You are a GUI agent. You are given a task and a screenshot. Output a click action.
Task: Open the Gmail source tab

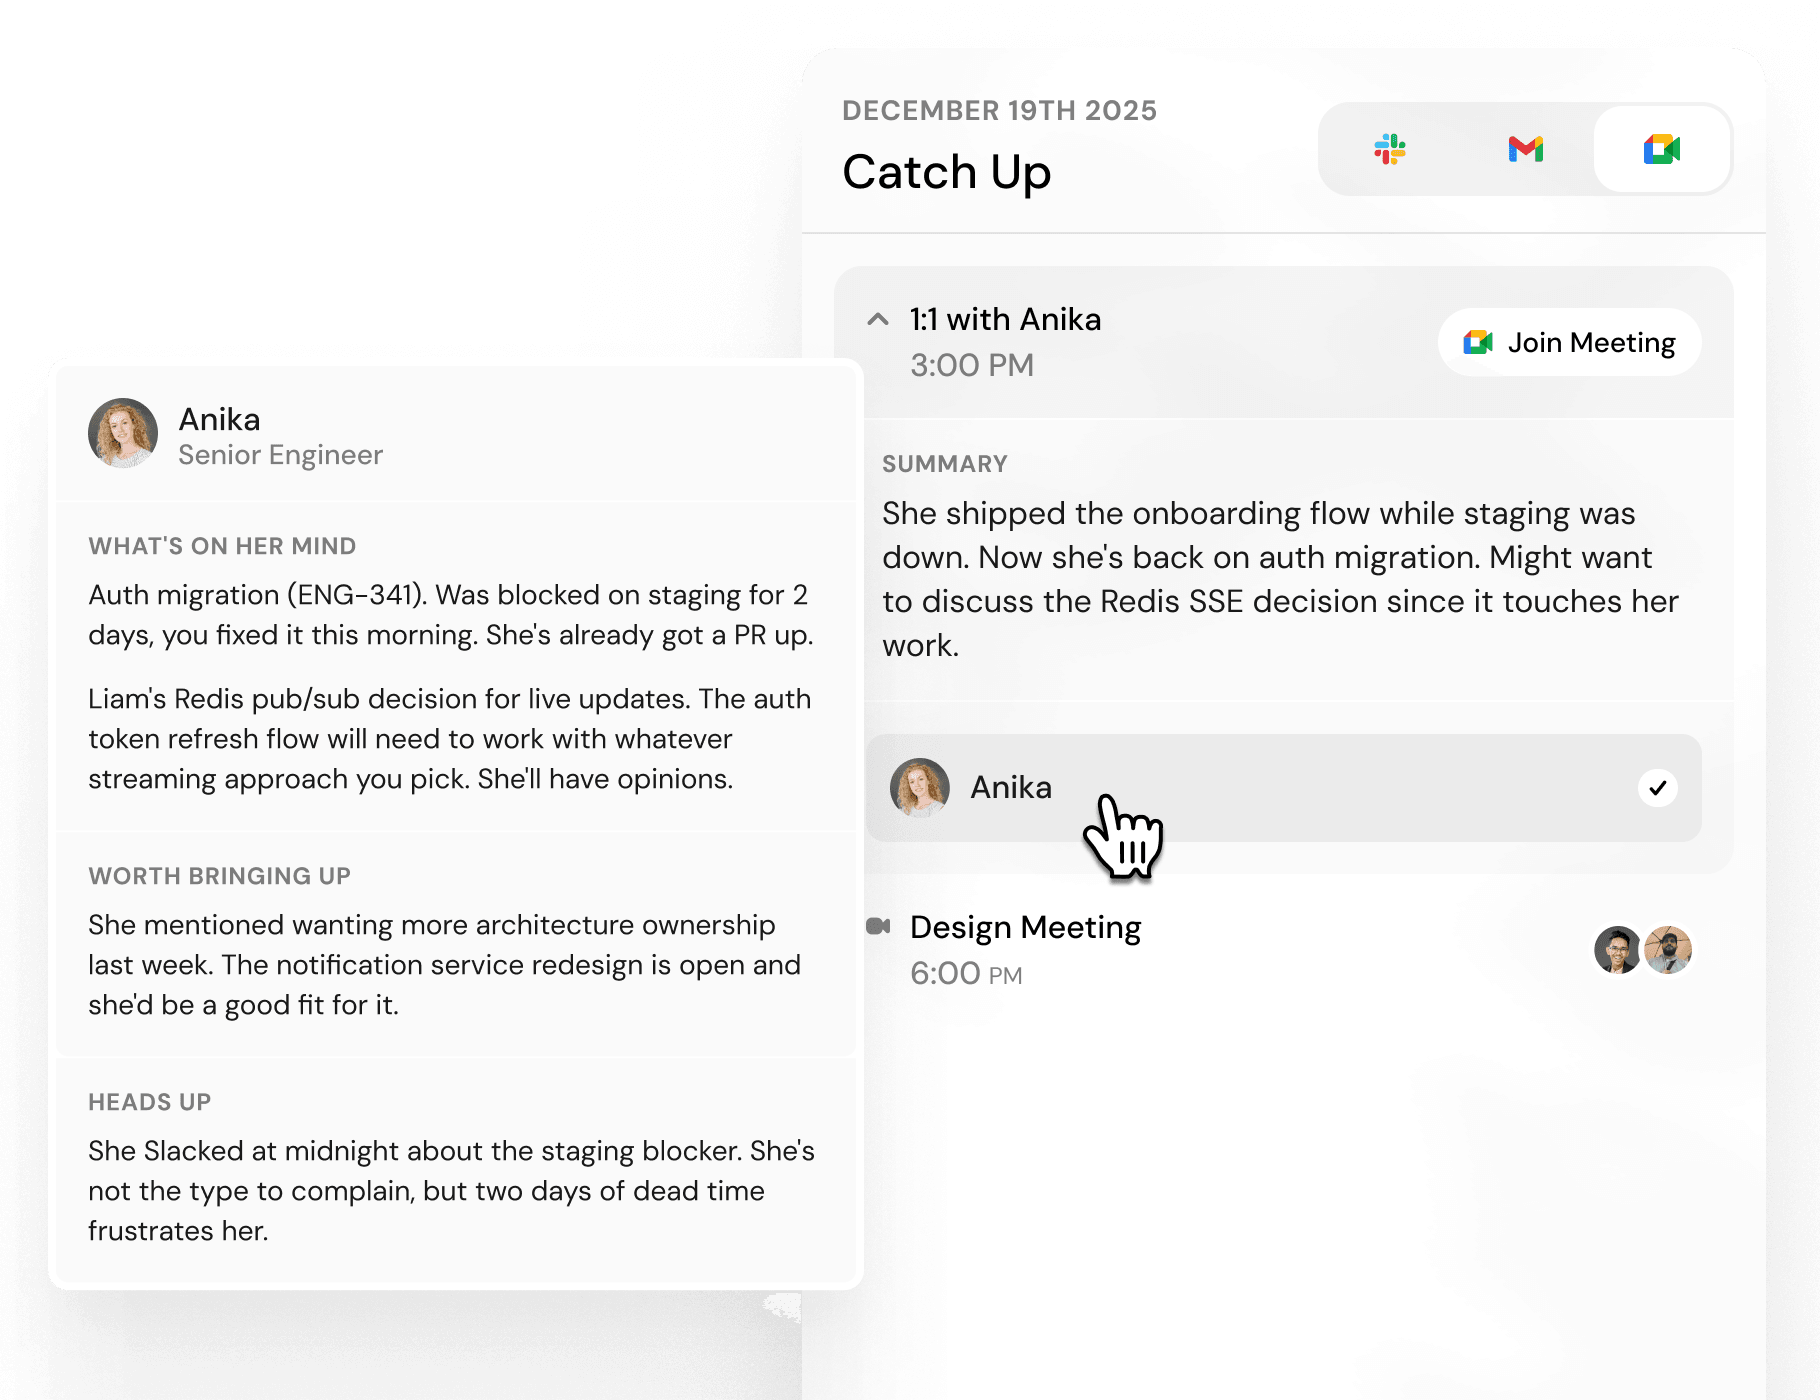click(1526, 150)
